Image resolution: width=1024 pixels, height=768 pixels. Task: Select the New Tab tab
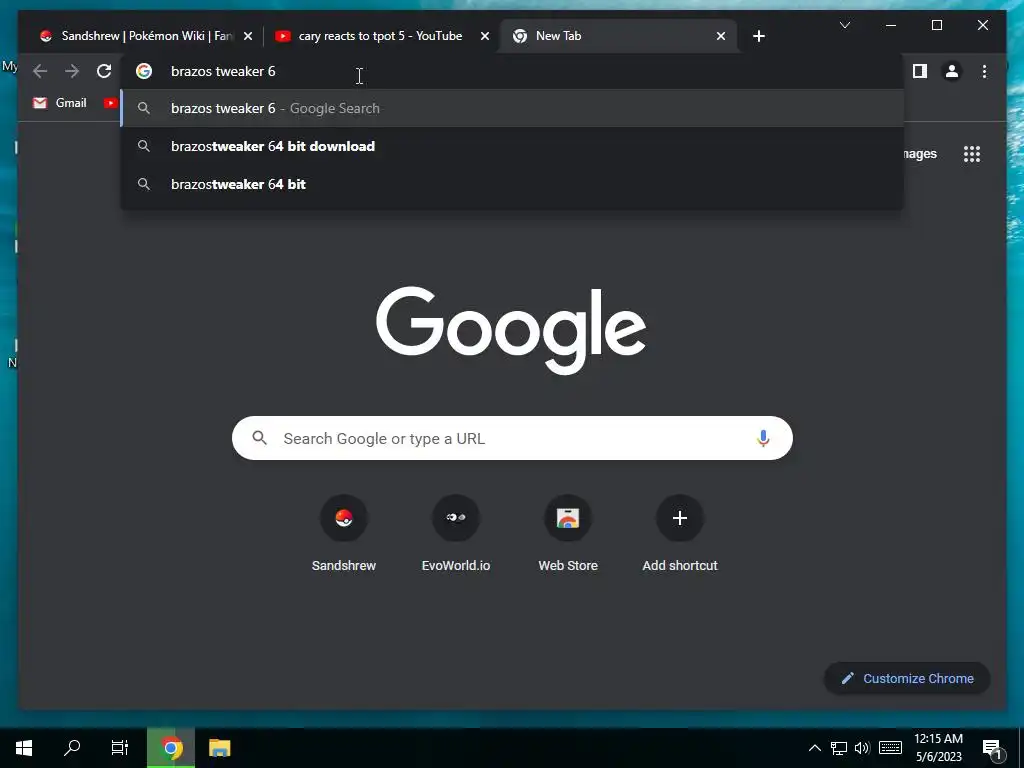(618, 36)
